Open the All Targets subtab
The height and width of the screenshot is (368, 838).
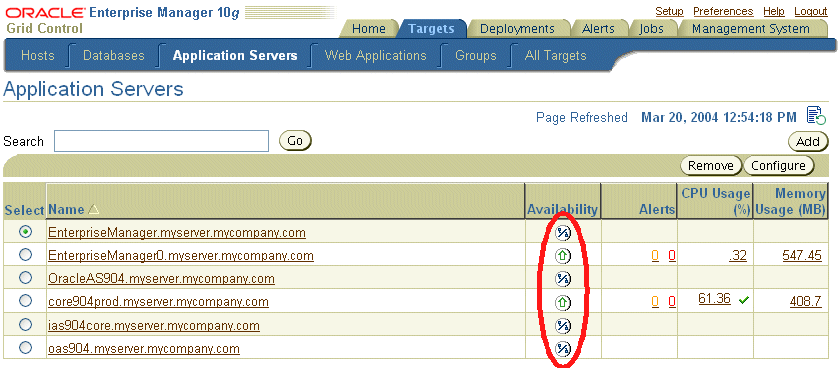(555, 56)
